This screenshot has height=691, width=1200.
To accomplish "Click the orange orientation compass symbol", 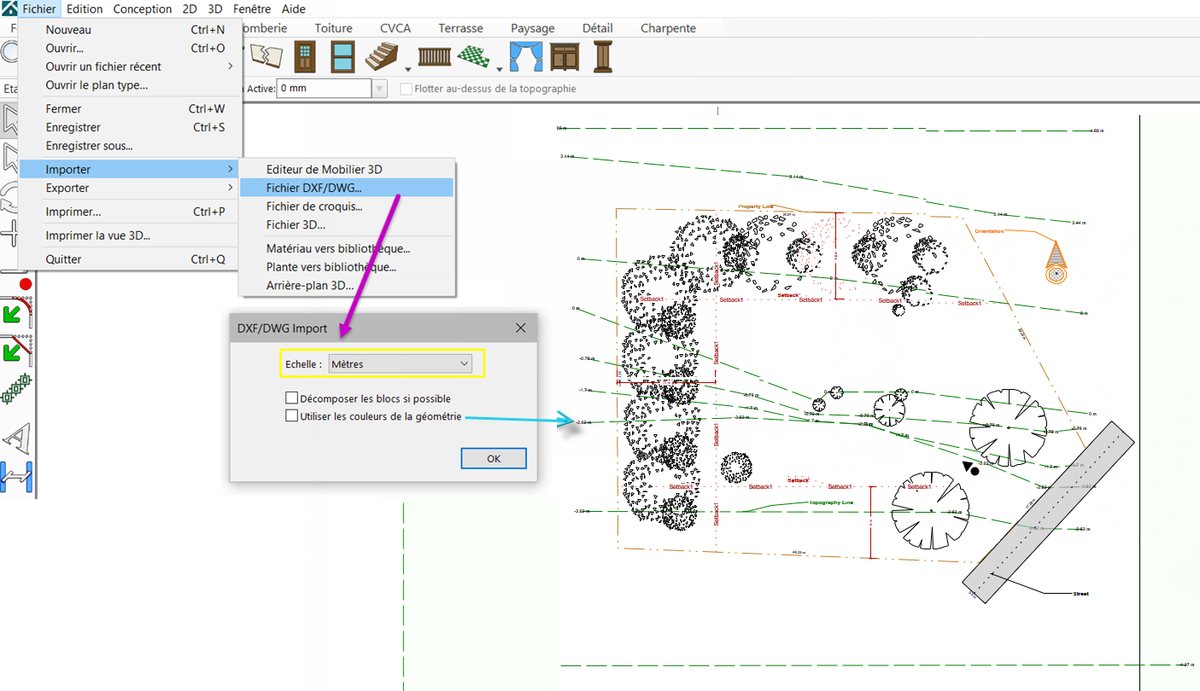I will (1056, 261).
